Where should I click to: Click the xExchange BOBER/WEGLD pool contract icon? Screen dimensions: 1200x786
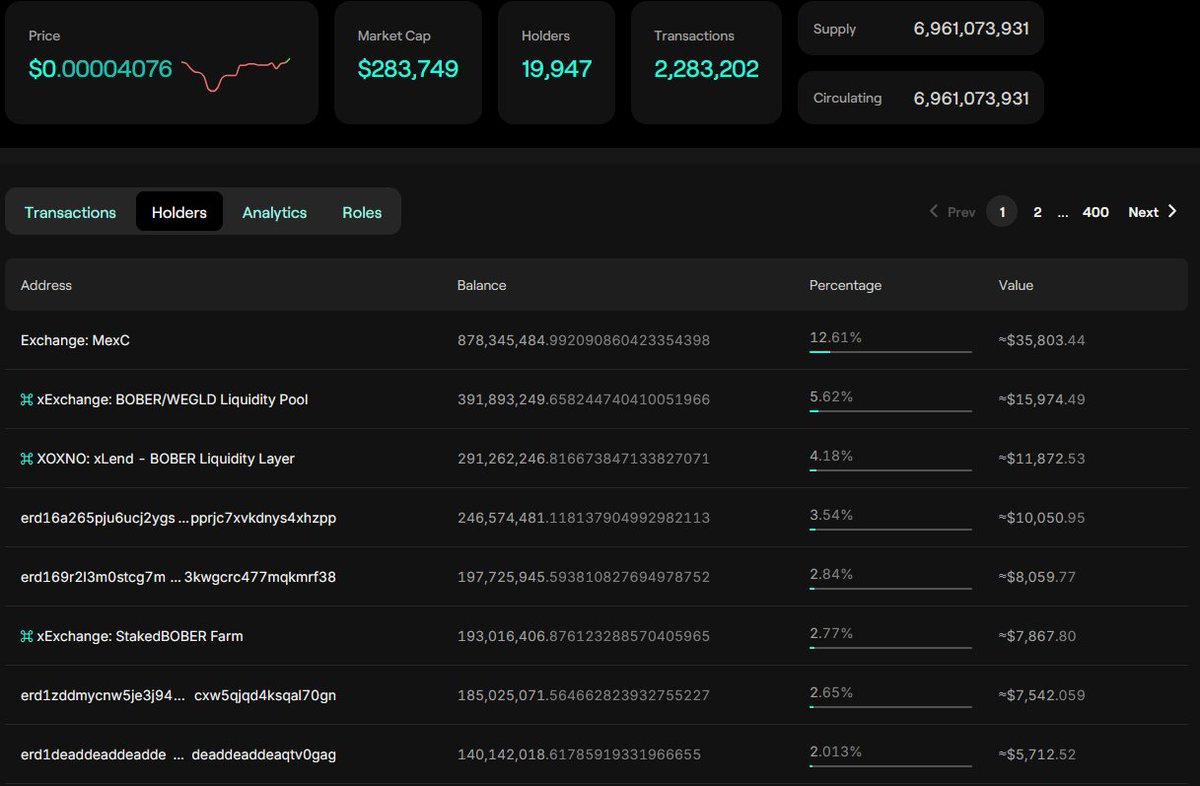27,400
